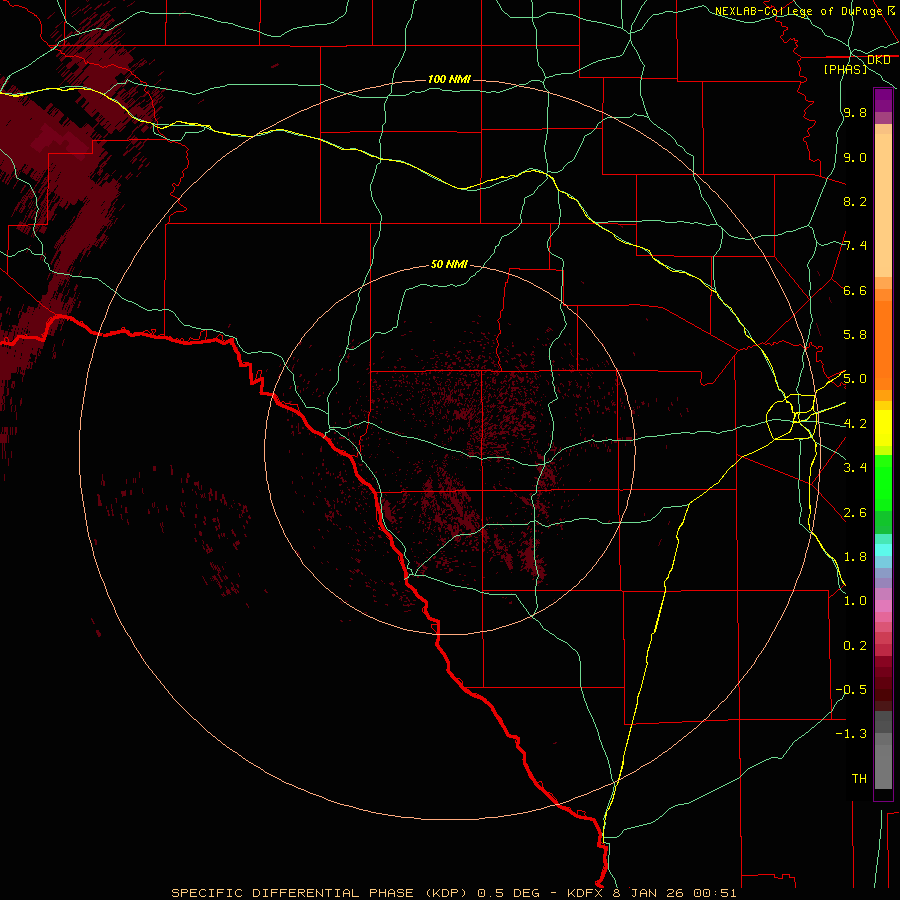Click the TH threshold label on the scale

pyautogui.click(x=859, y=779)
